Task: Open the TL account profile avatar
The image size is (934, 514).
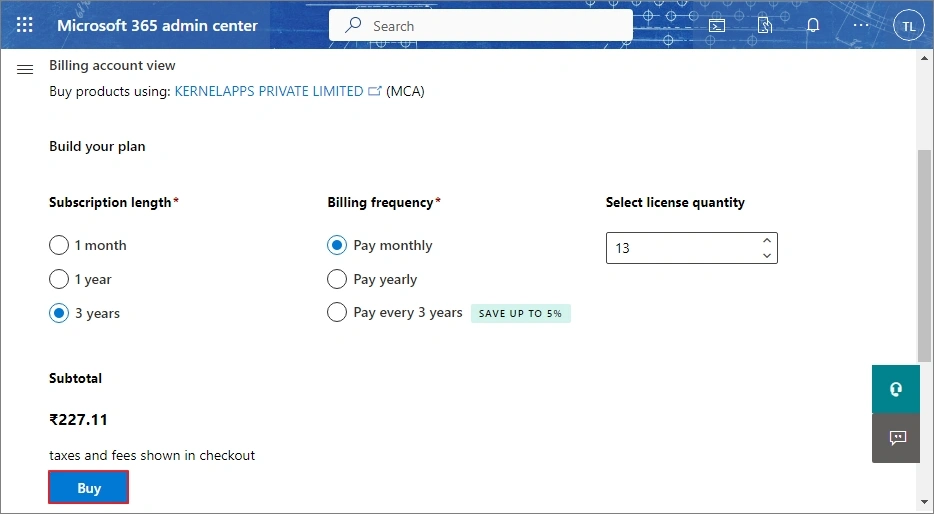Action: point(908,26)
